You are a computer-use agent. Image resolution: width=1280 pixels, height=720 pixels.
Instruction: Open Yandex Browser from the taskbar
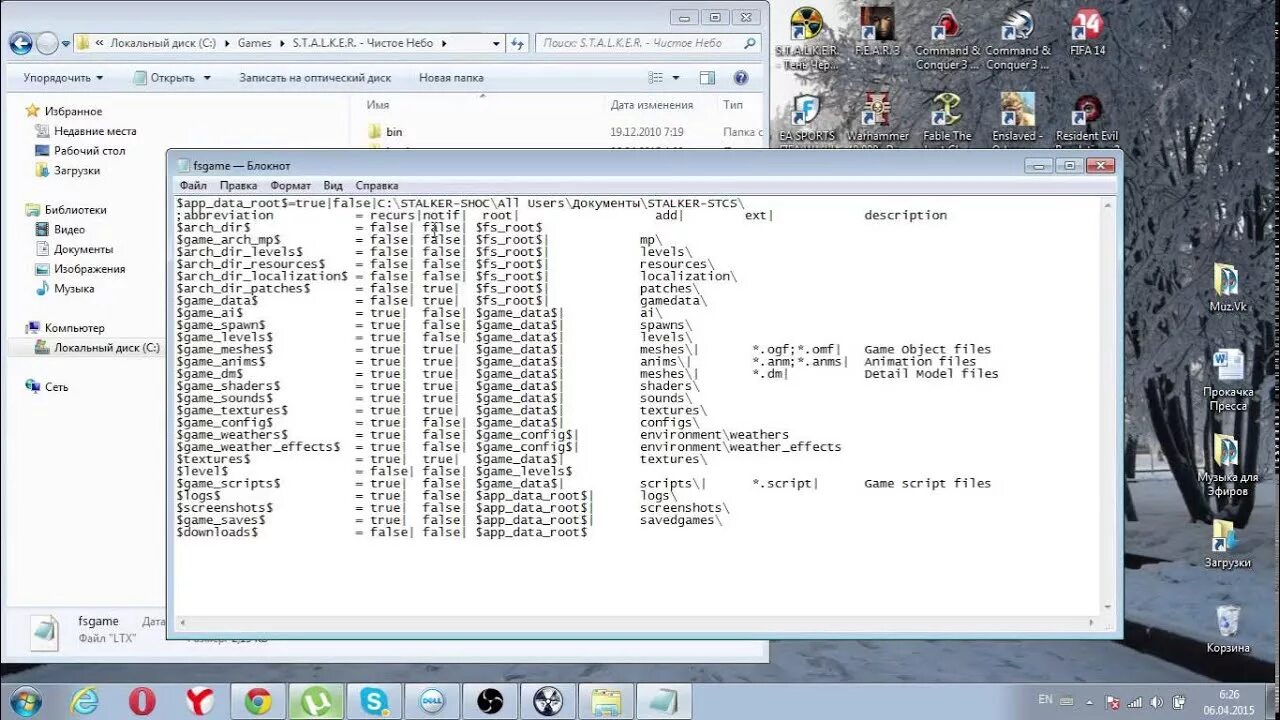(200, 701)
